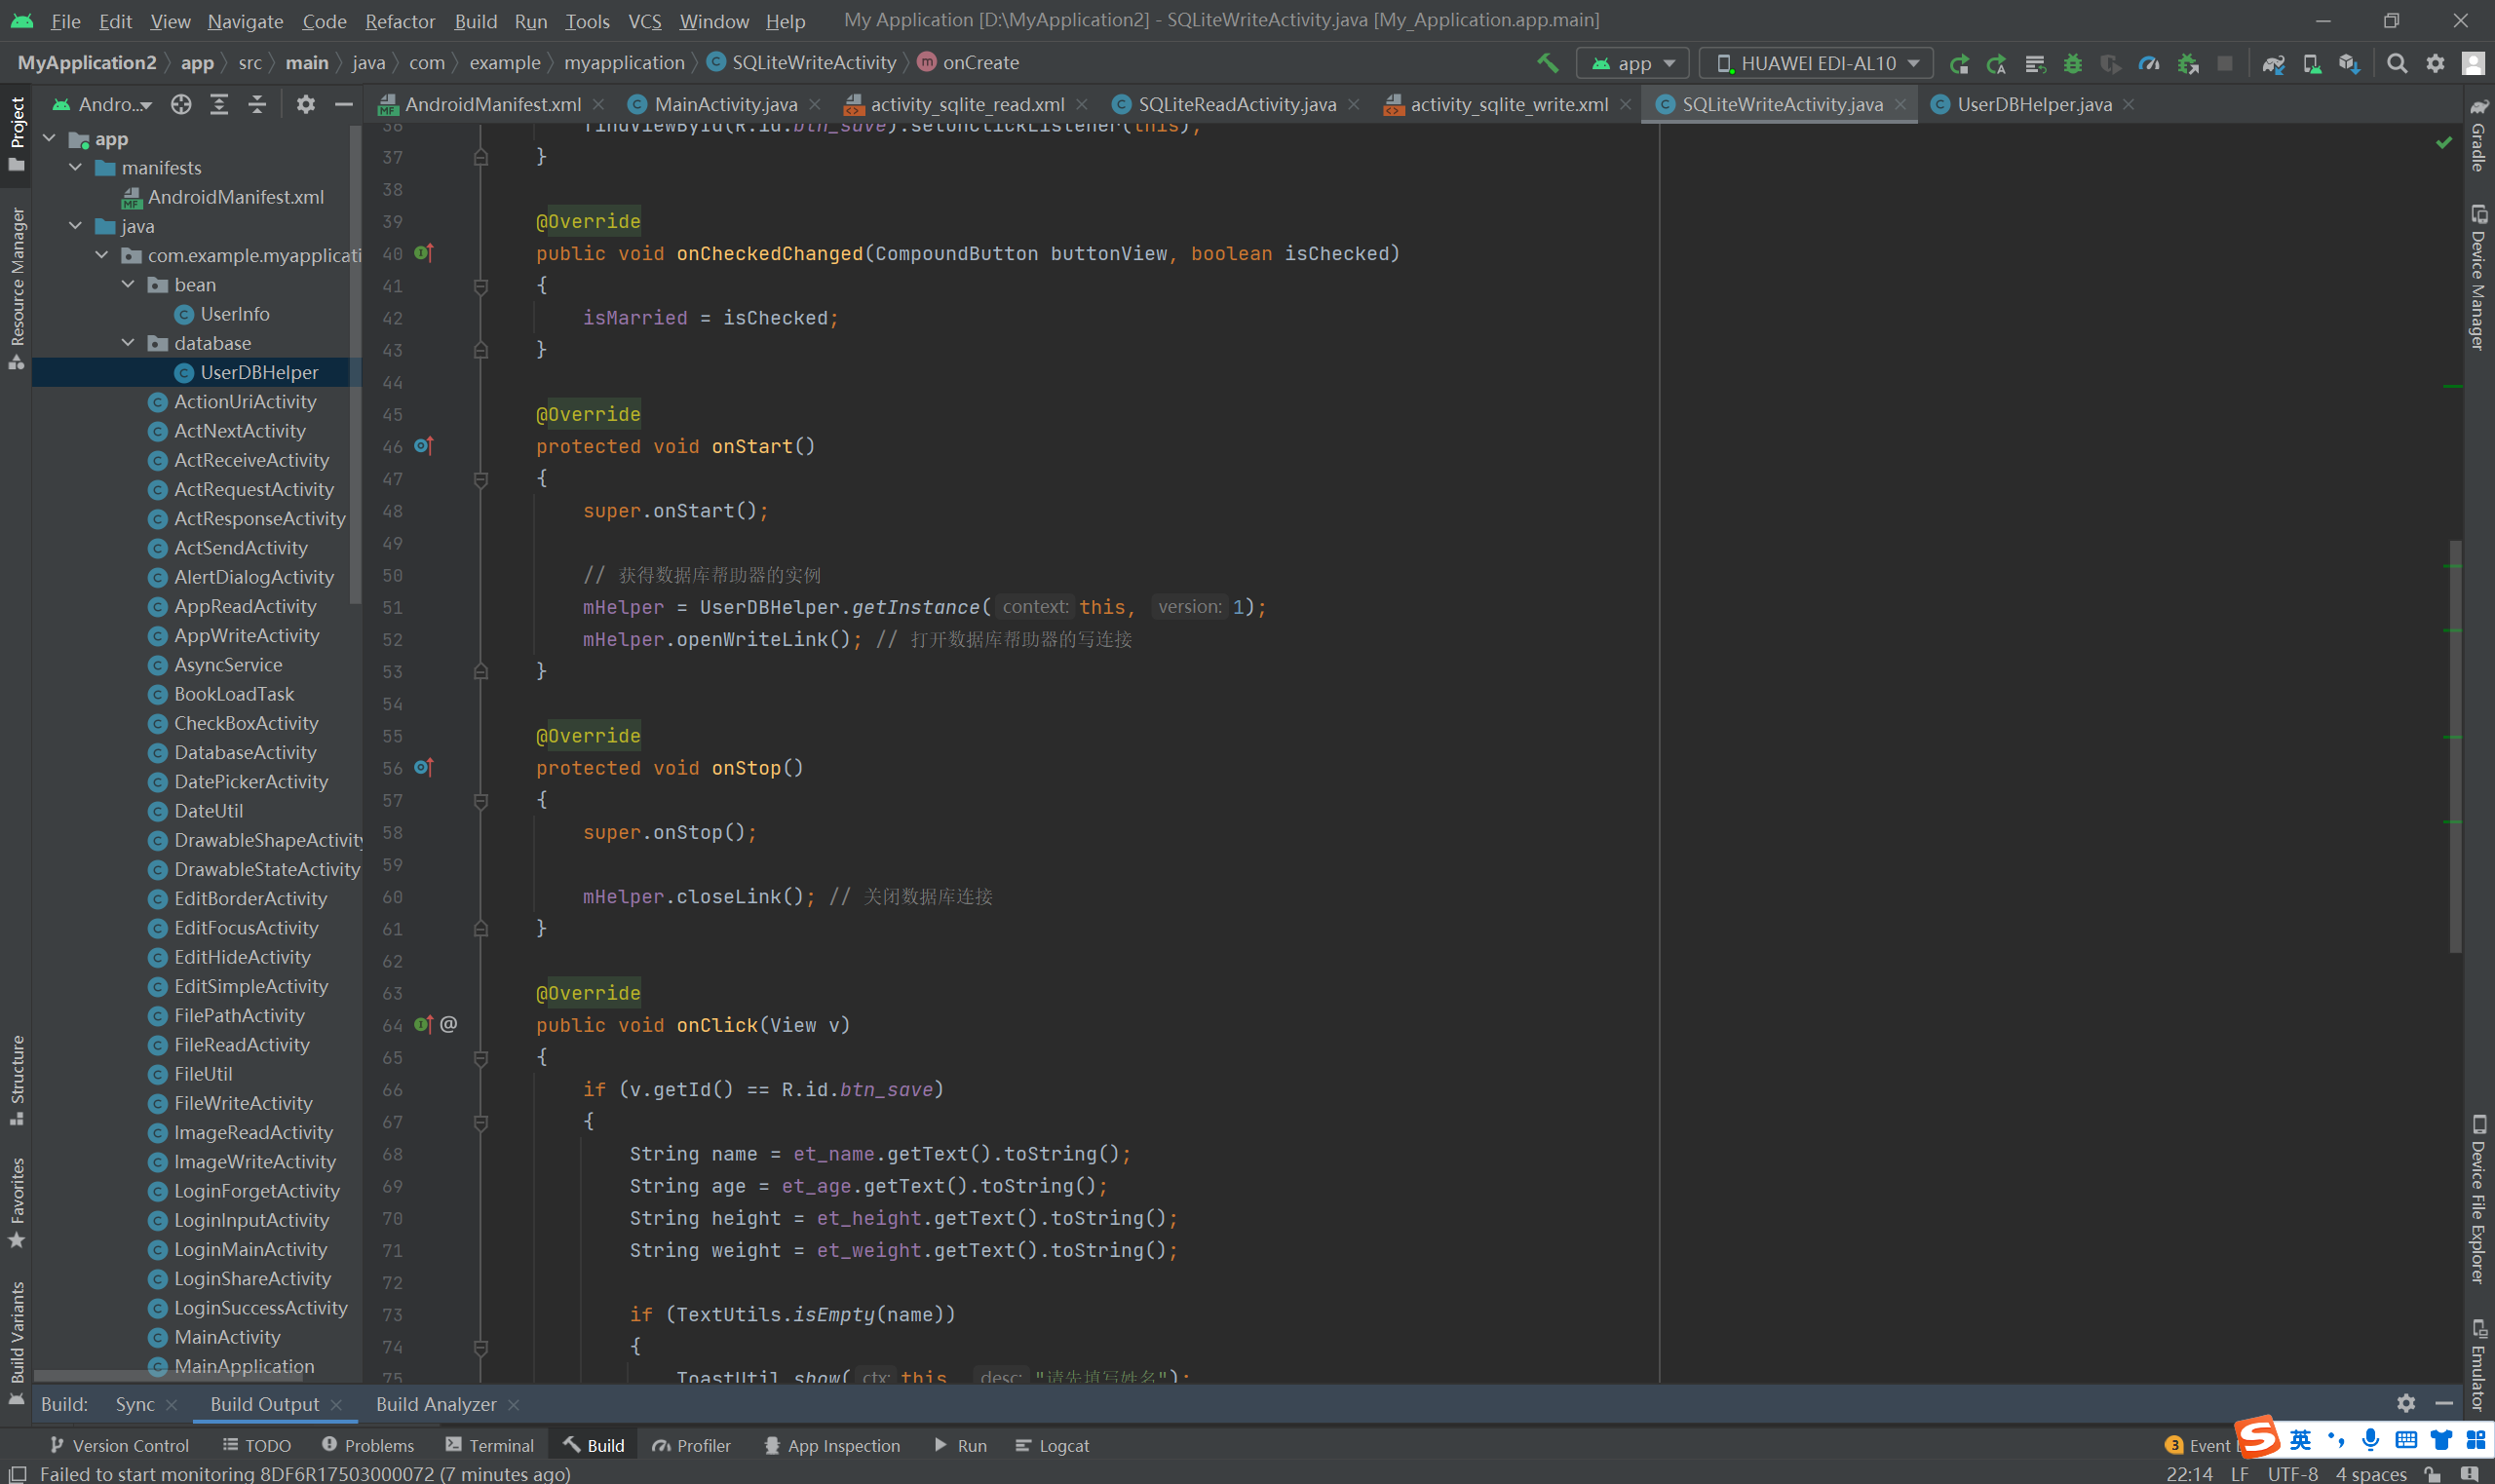Switch to the UserDBHelper.java editor tab
This screenshot has height=1484, width=2495.
(2033, 104)
